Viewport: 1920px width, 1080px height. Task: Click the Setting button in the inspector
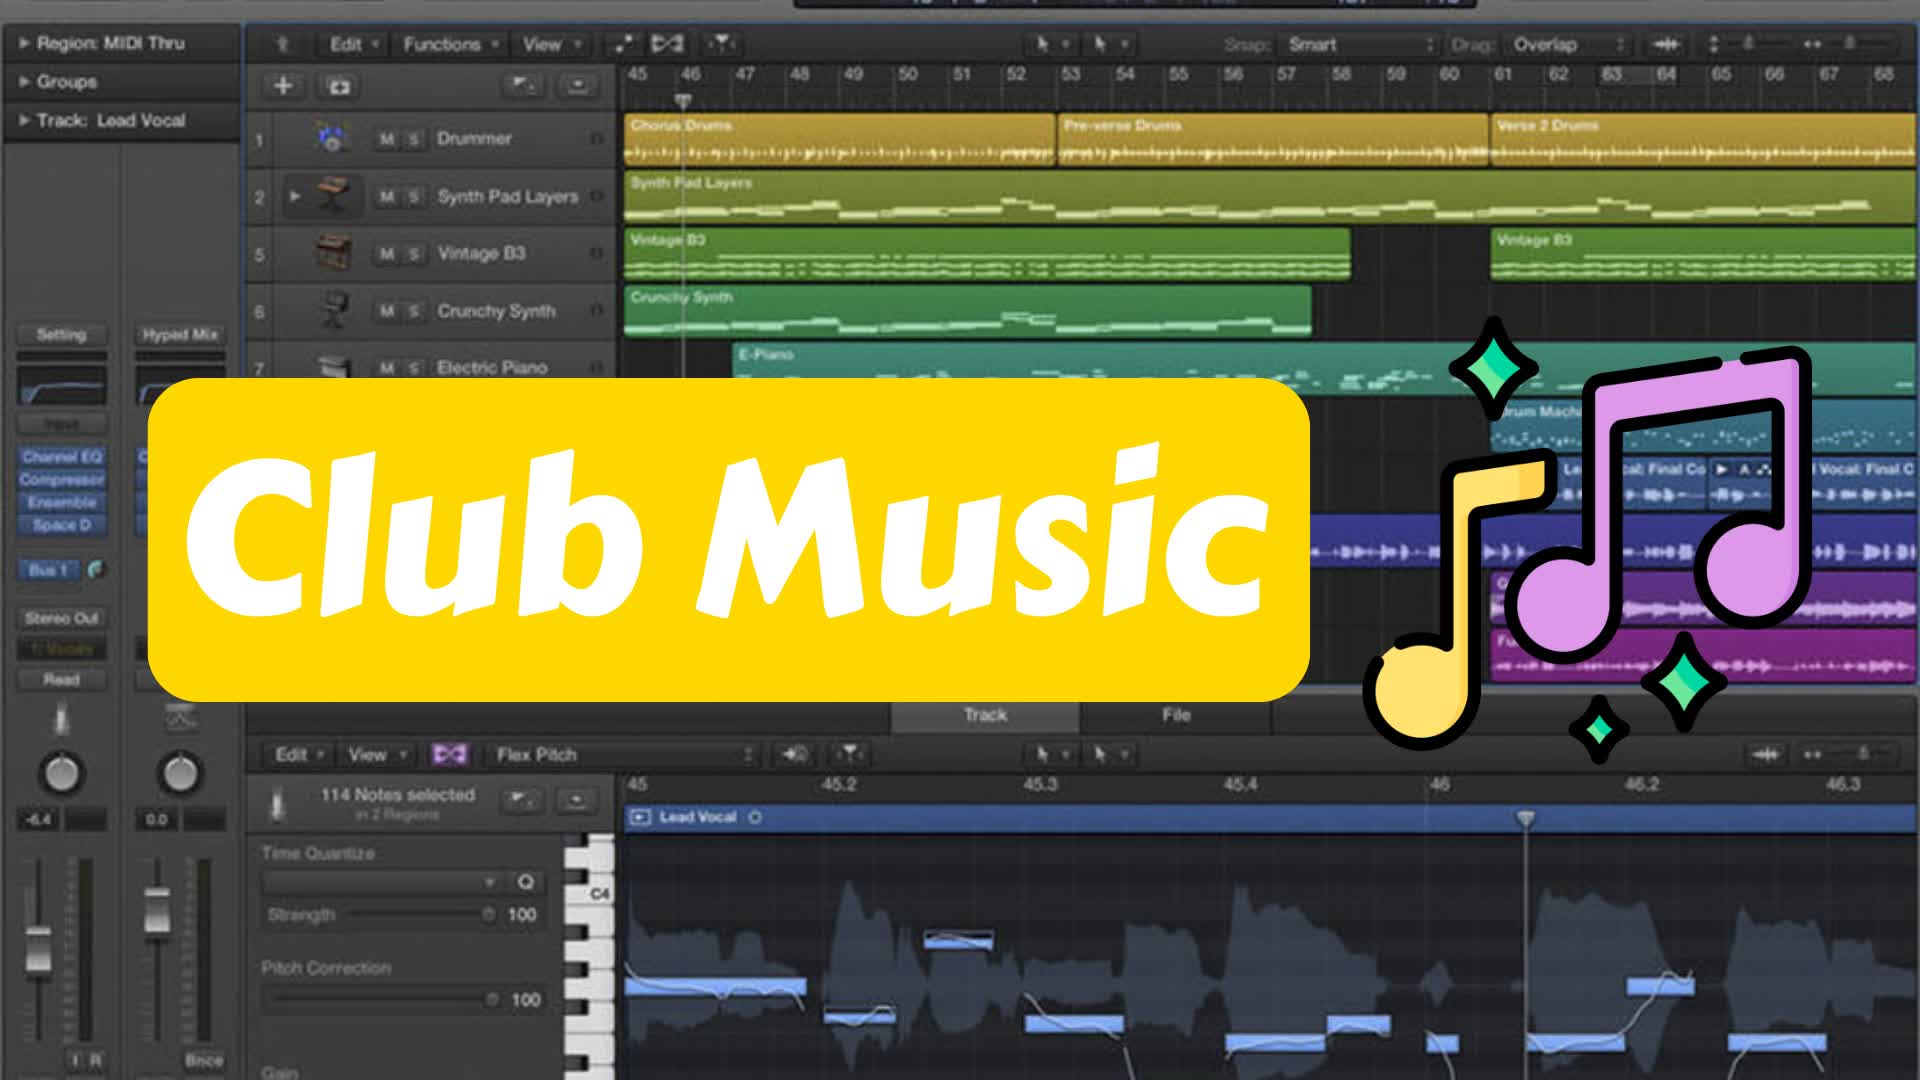tap(62, 334)
